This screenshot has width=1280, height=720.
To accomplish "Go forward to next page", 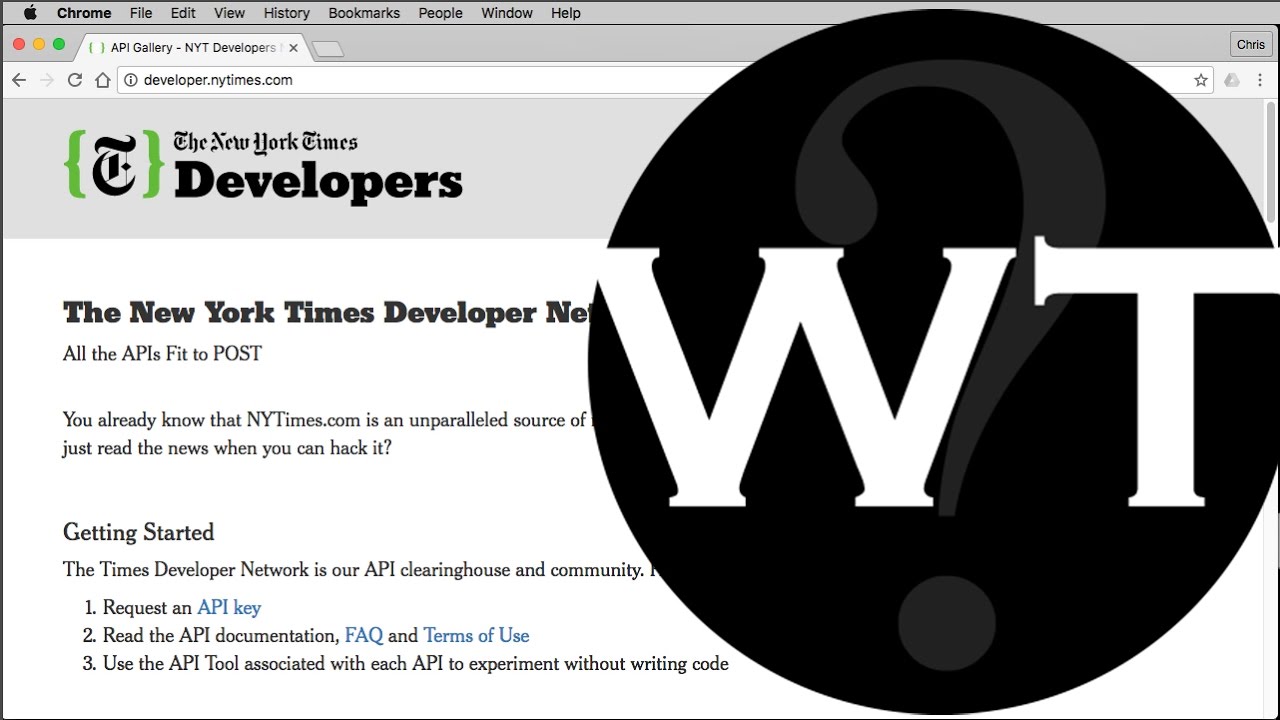I will (x=47, y=80).
